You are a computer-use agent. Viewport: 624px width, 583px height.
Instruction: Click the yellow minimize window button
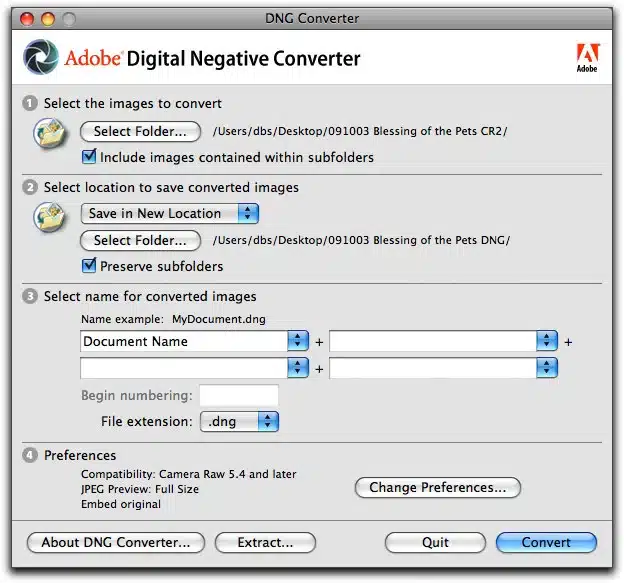(48, 19)
